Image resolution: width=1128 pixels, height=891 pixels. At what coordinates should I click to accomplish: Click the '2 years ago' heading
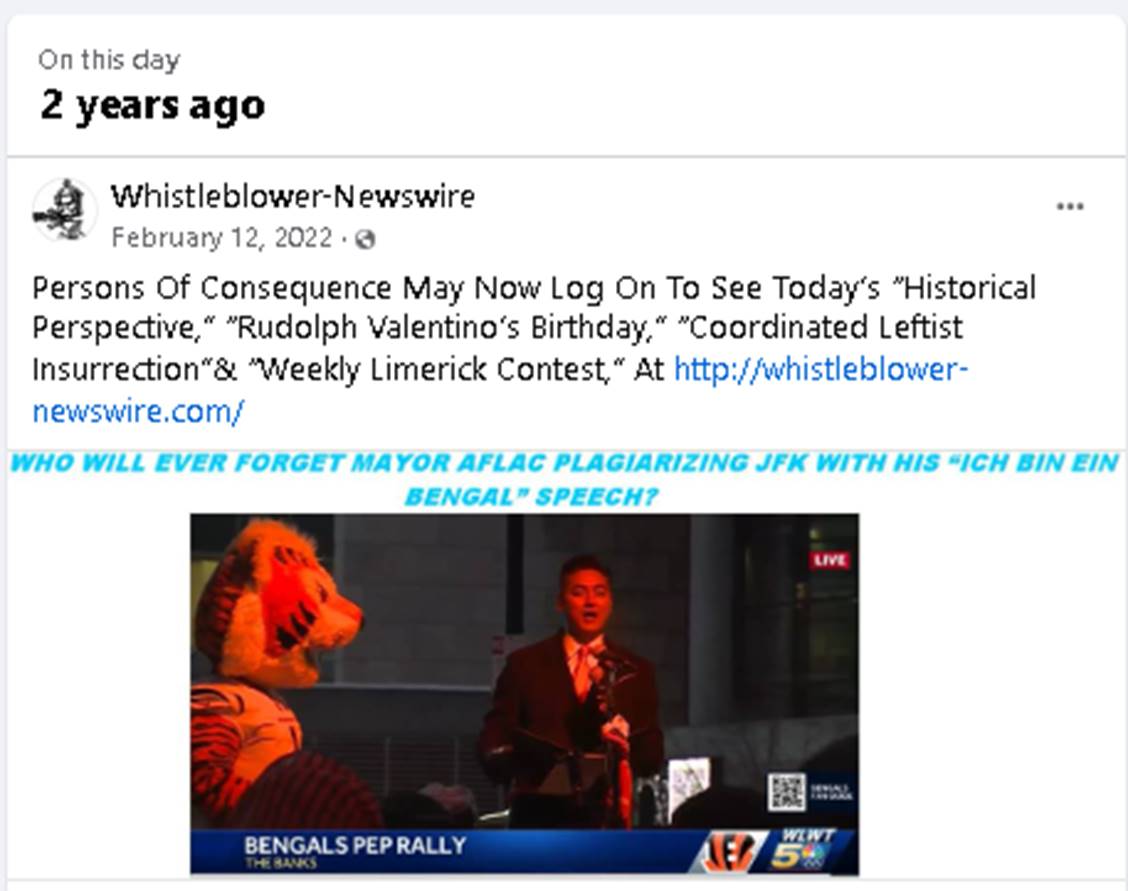point(153,106)
